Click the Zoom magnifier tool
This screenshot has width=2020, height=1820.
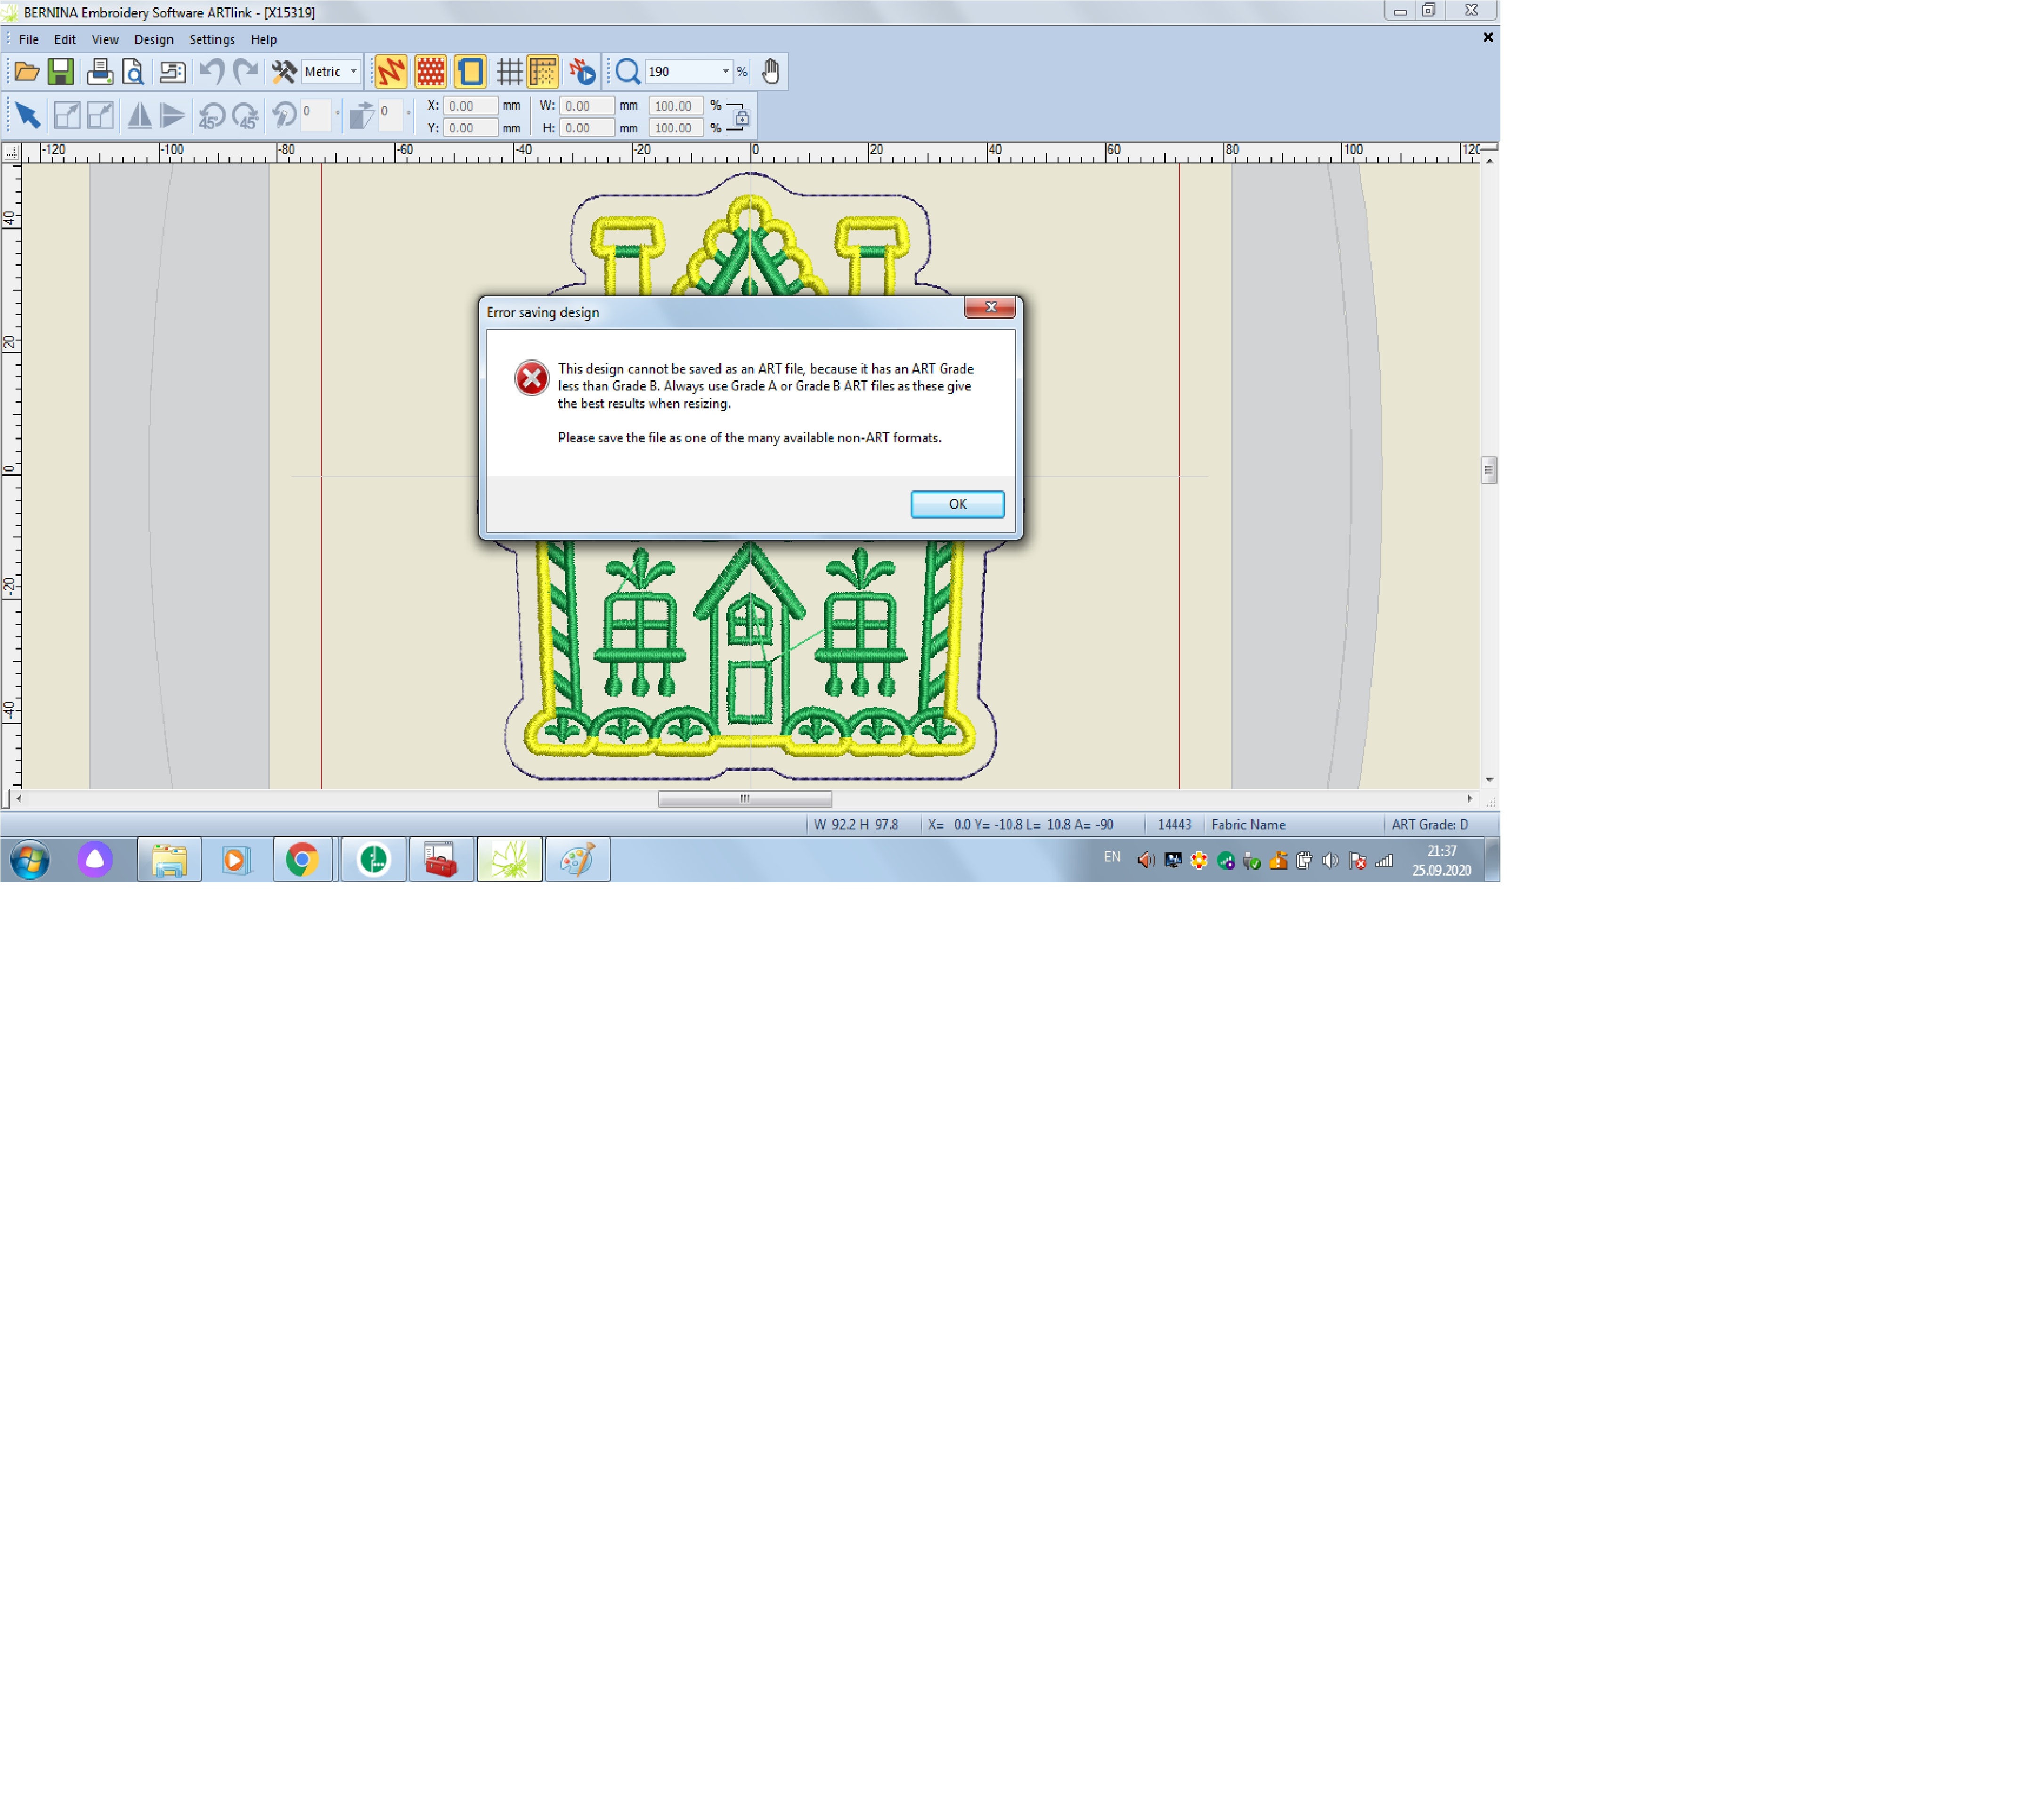(627, 71)
